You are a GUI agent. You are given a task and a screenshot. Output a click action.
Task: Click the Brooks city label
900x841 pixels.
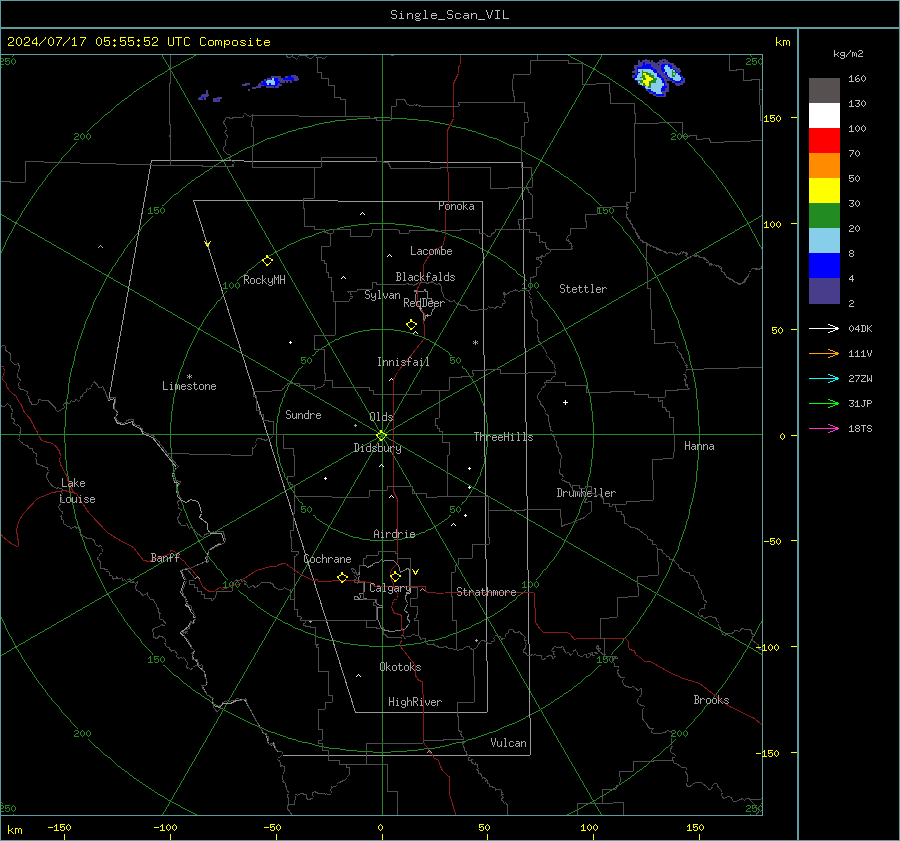click(711, 700)
